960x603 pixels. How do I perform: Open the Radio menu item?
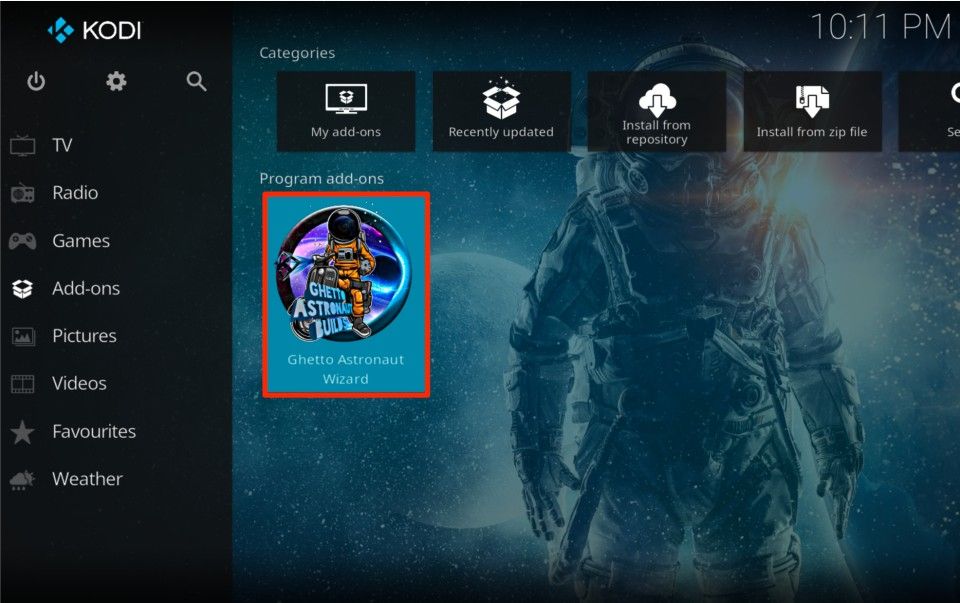pyautogui.click(x=75, y=193)
